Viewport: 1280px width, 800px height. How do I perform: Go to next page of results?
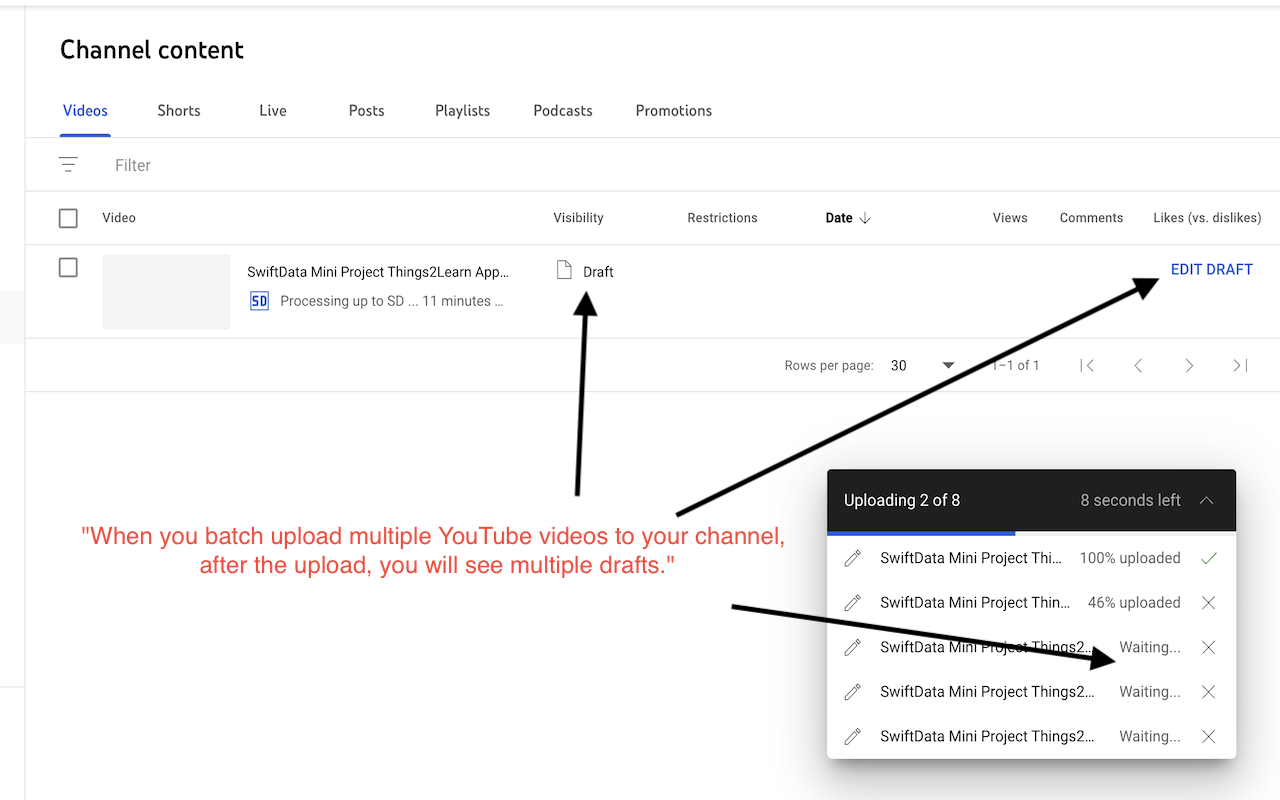[x=1189, y=366]
